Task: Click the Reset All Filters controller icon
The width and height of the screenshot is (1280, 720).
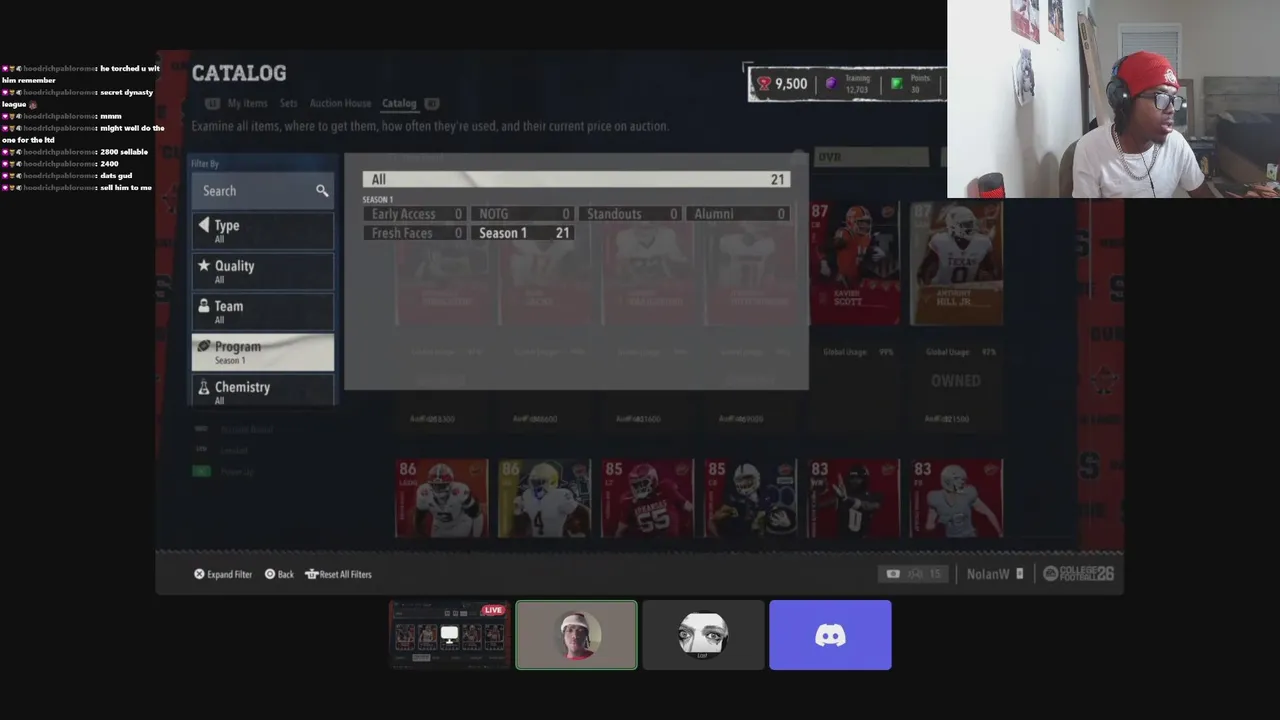Action: tap(311, 574)
